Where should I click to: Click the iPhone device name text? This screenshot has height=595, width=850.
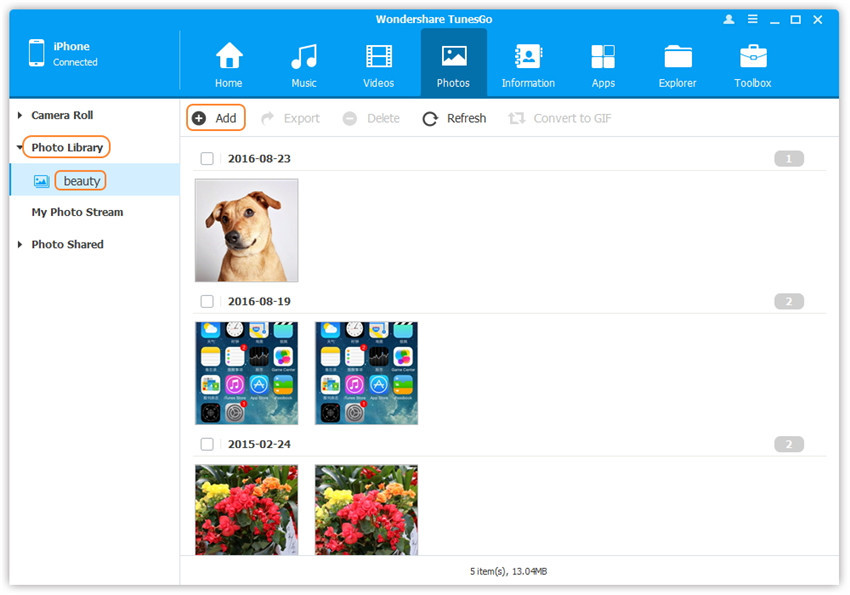click(x=71, y=47)
